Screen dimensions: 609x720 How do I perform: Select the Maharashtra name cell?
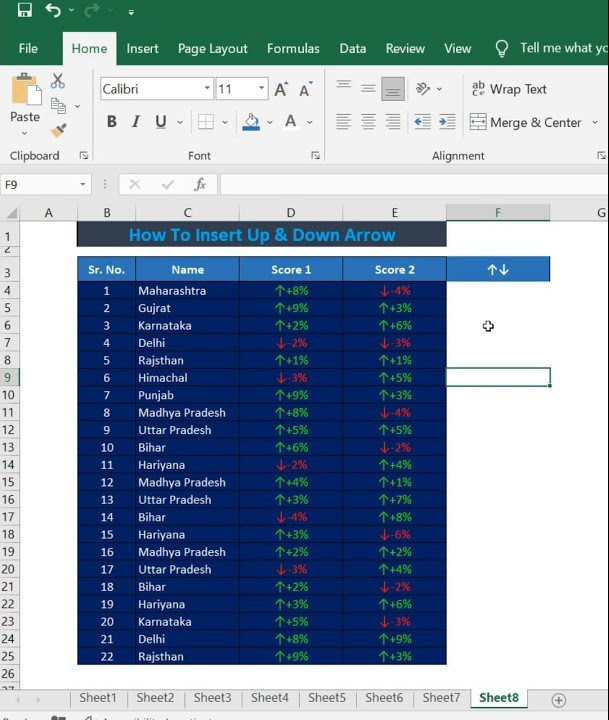tap(187, 291)
